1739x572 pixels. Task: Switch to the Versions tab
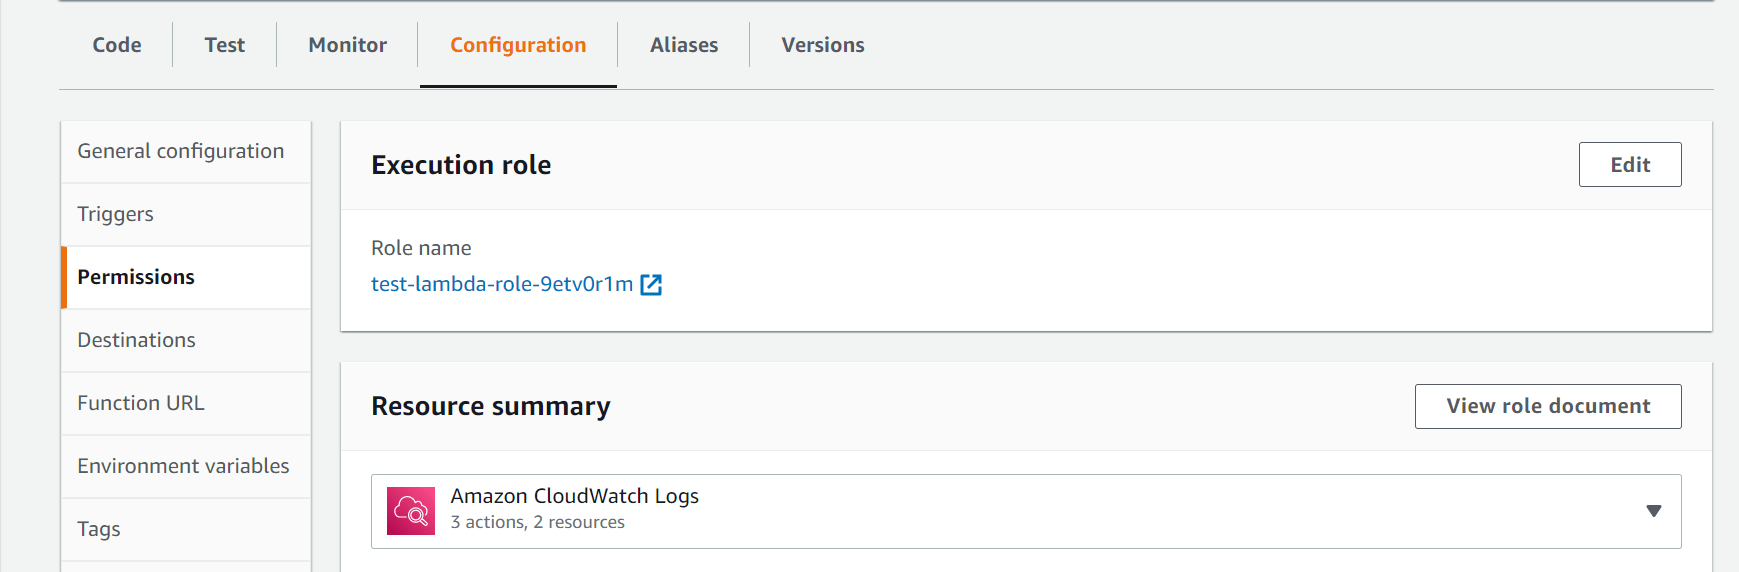(x=822, y=45)
